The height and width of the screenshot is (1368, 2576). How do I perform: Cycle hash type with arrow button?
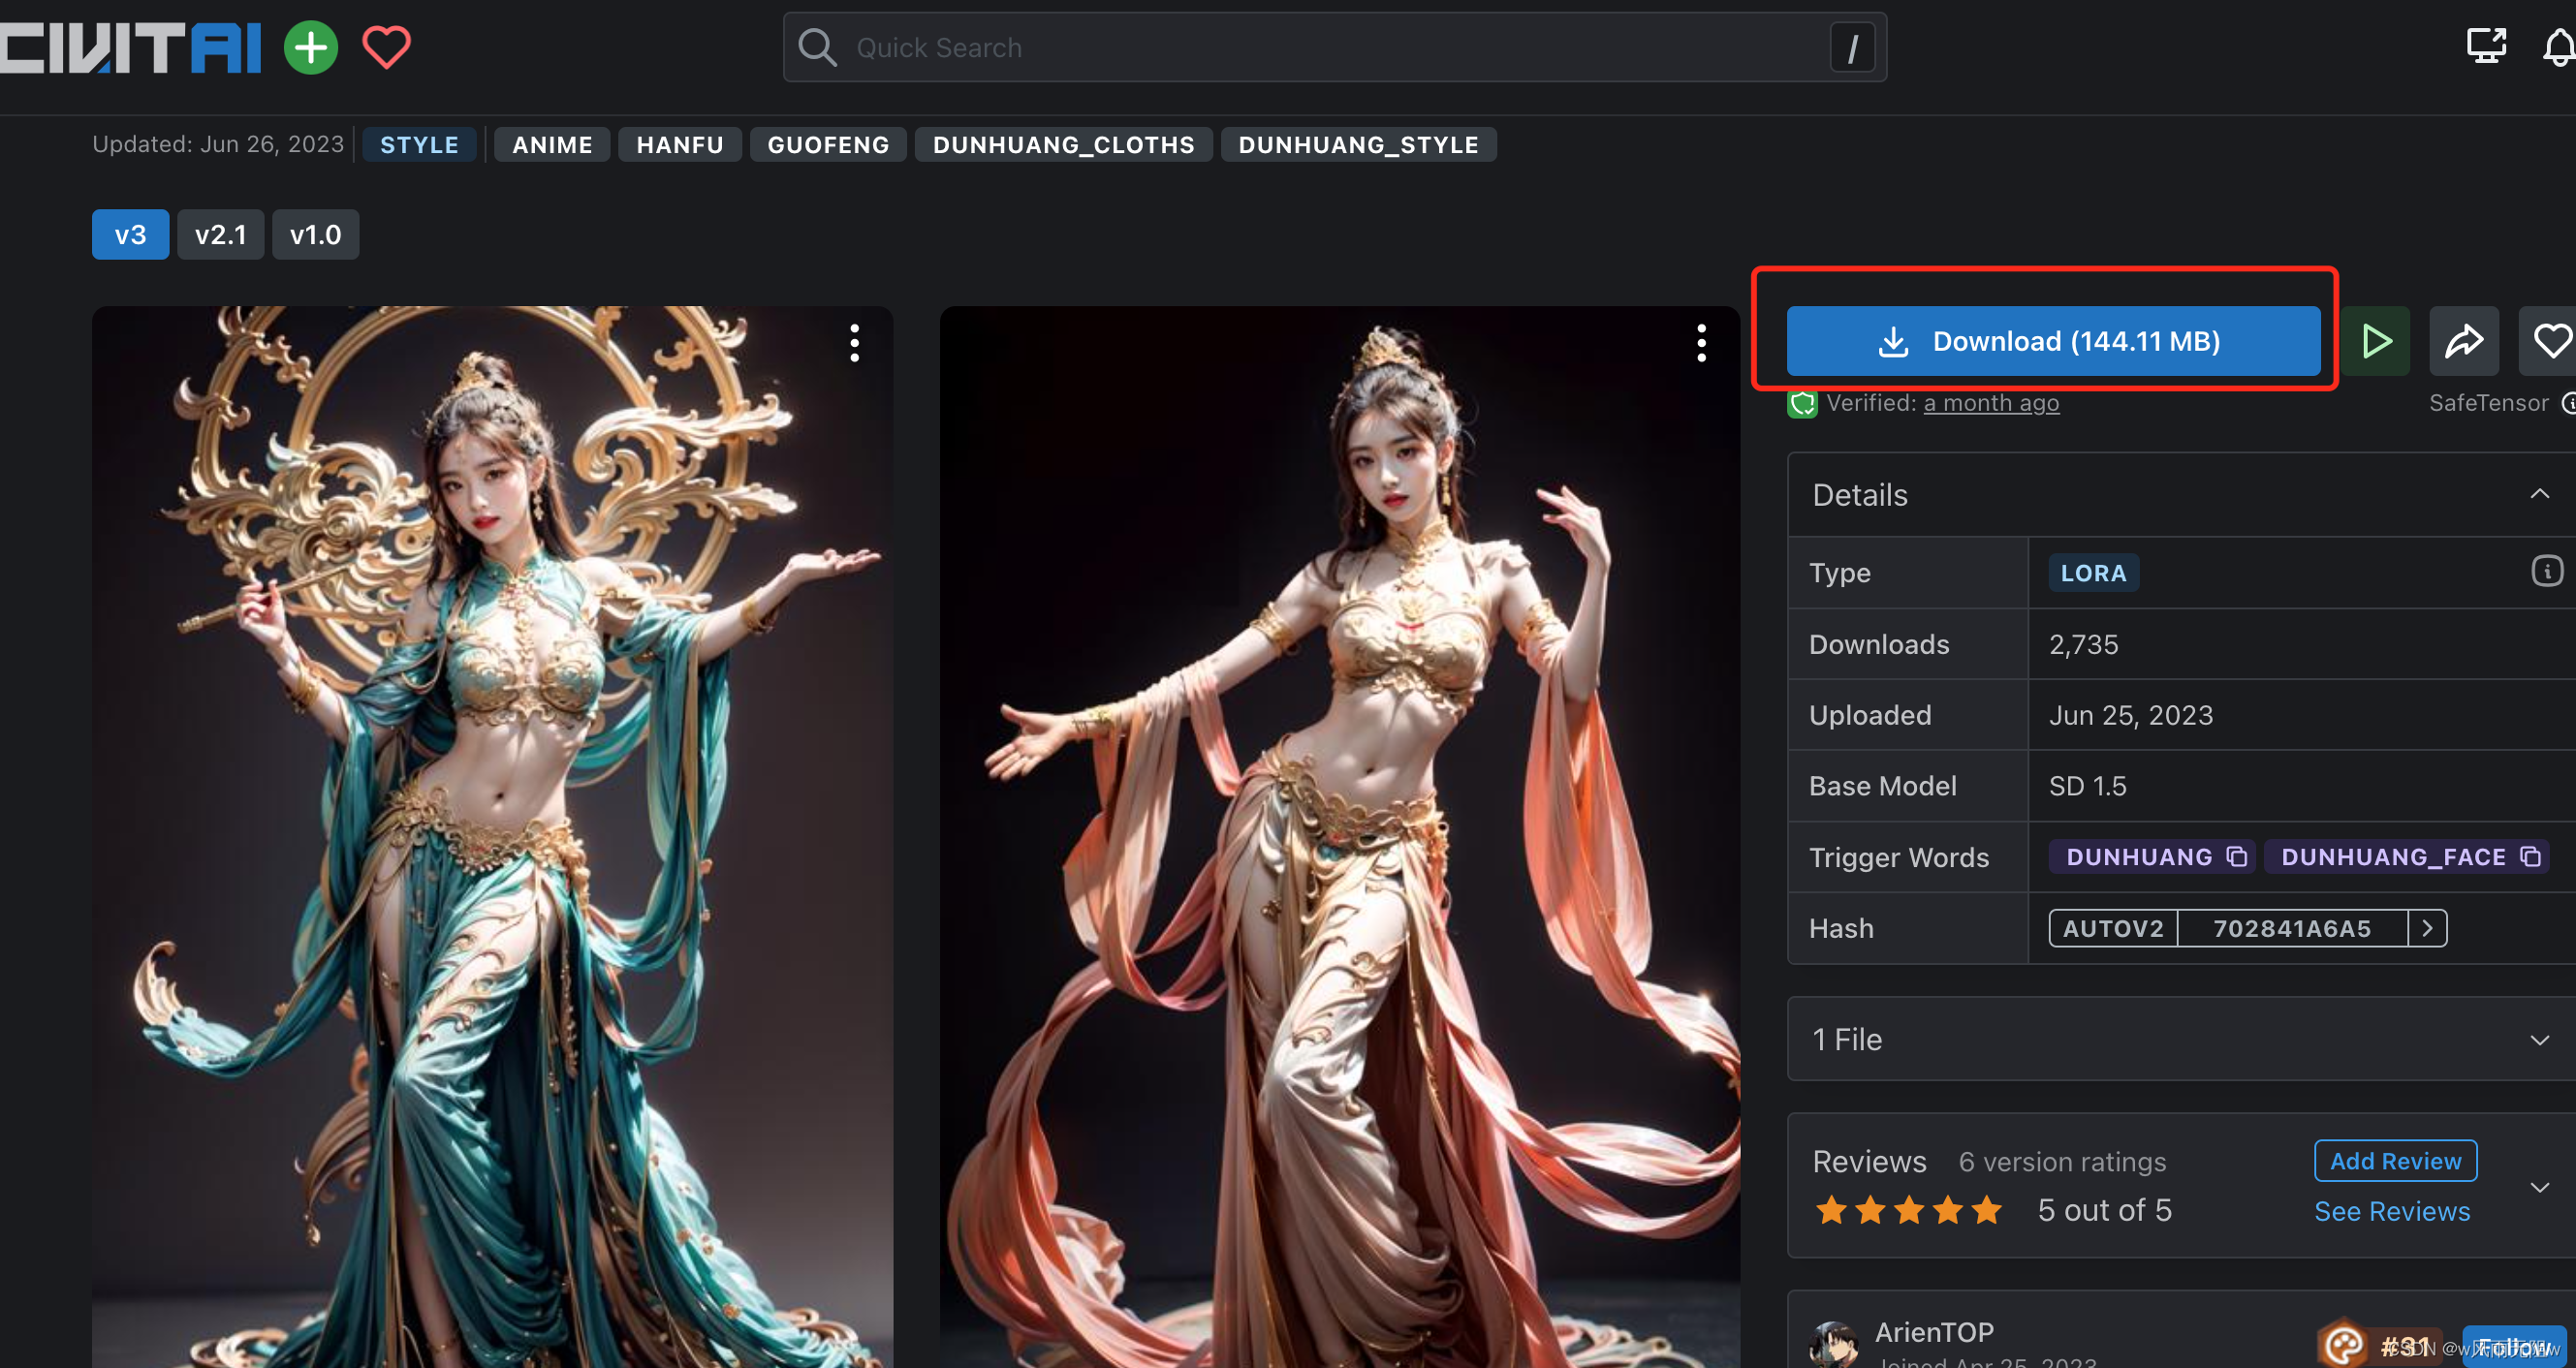point(2427,928)
